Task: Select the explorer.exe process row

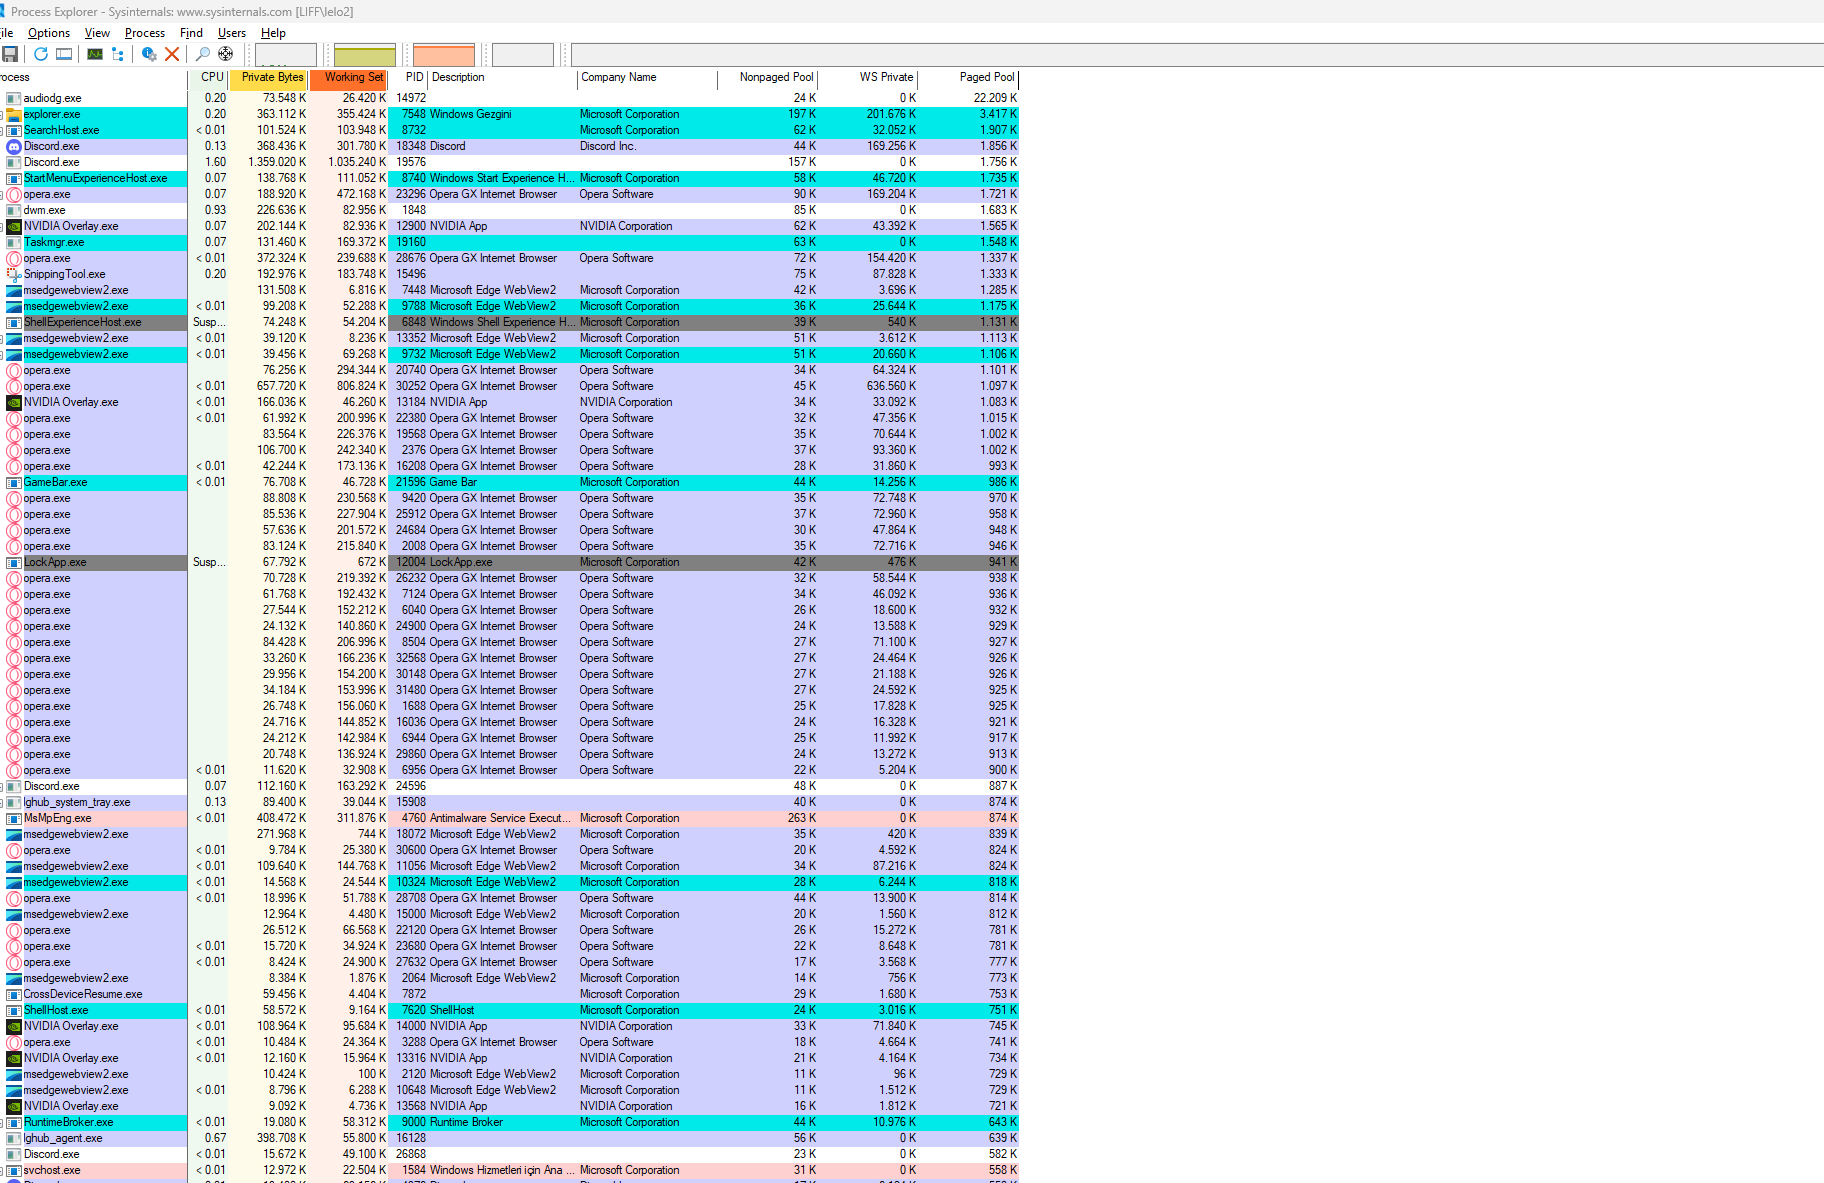Action: pyautogui.click(x=509, y=114)
